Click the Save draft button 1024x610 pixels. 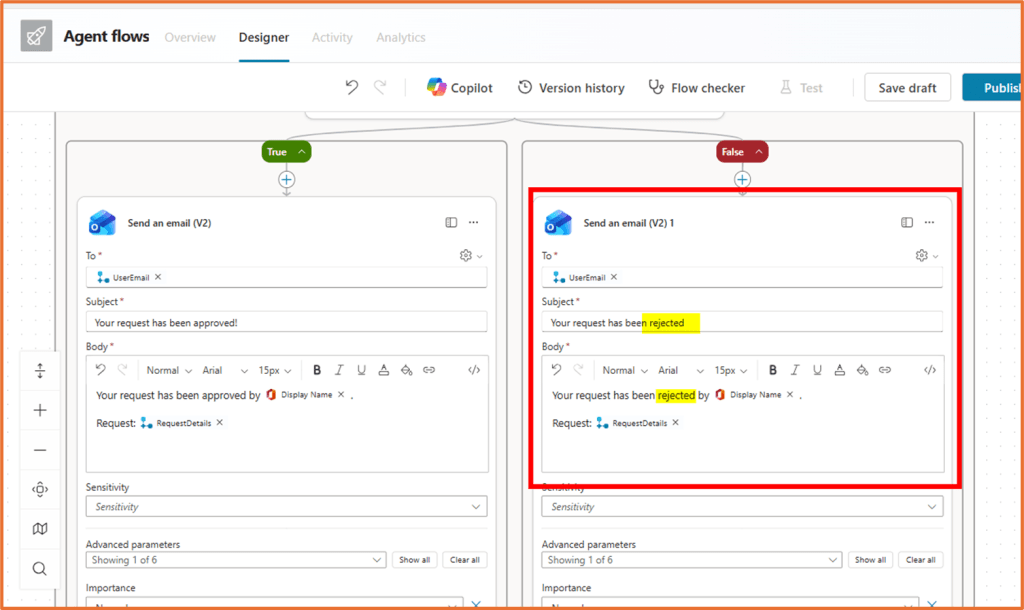(x=907, y=87)
